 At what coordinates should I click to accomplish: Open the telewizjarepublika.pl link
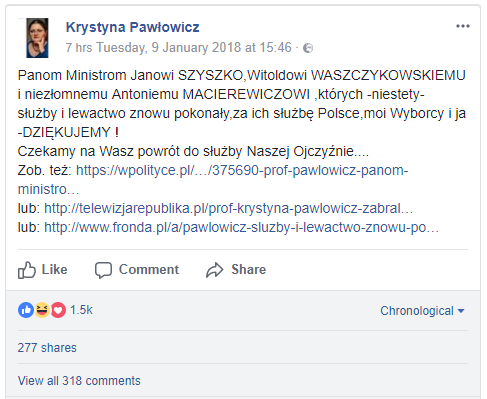pyautogui.click(x=228, y=208)
